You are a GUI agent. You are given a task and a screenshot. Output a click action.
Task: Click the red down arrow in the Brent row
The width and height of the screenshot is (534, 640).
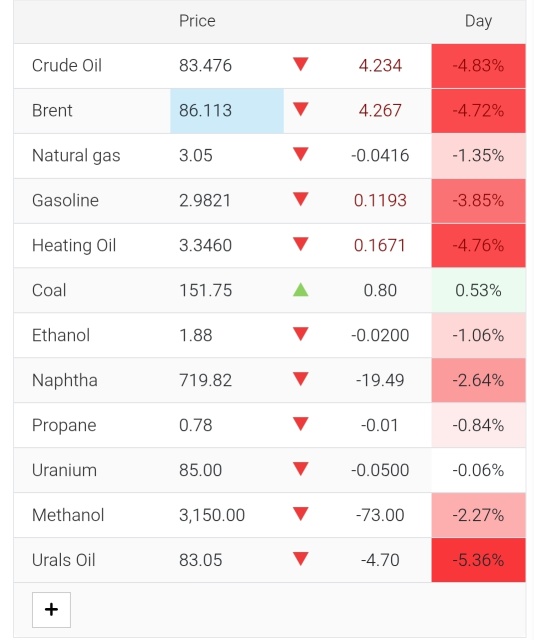tap(300, 109)
